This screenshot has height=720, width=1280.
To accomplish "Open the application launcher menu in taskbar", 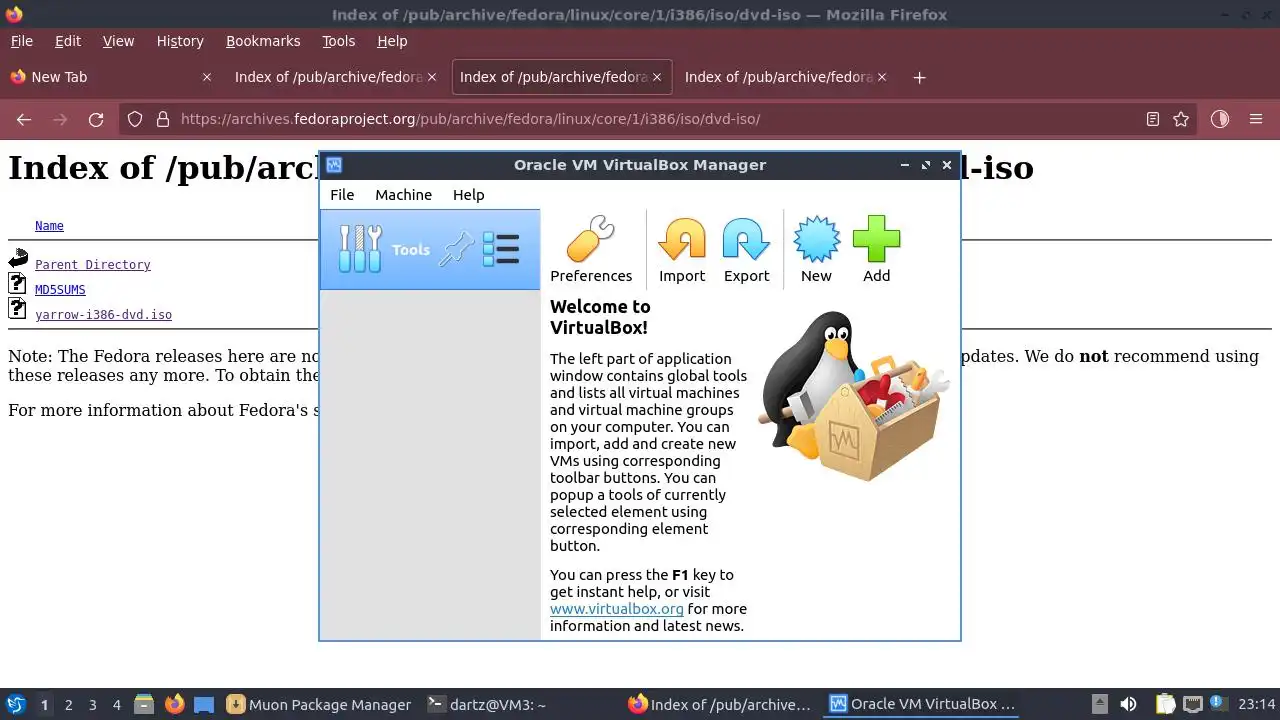I will coord(15,704).
